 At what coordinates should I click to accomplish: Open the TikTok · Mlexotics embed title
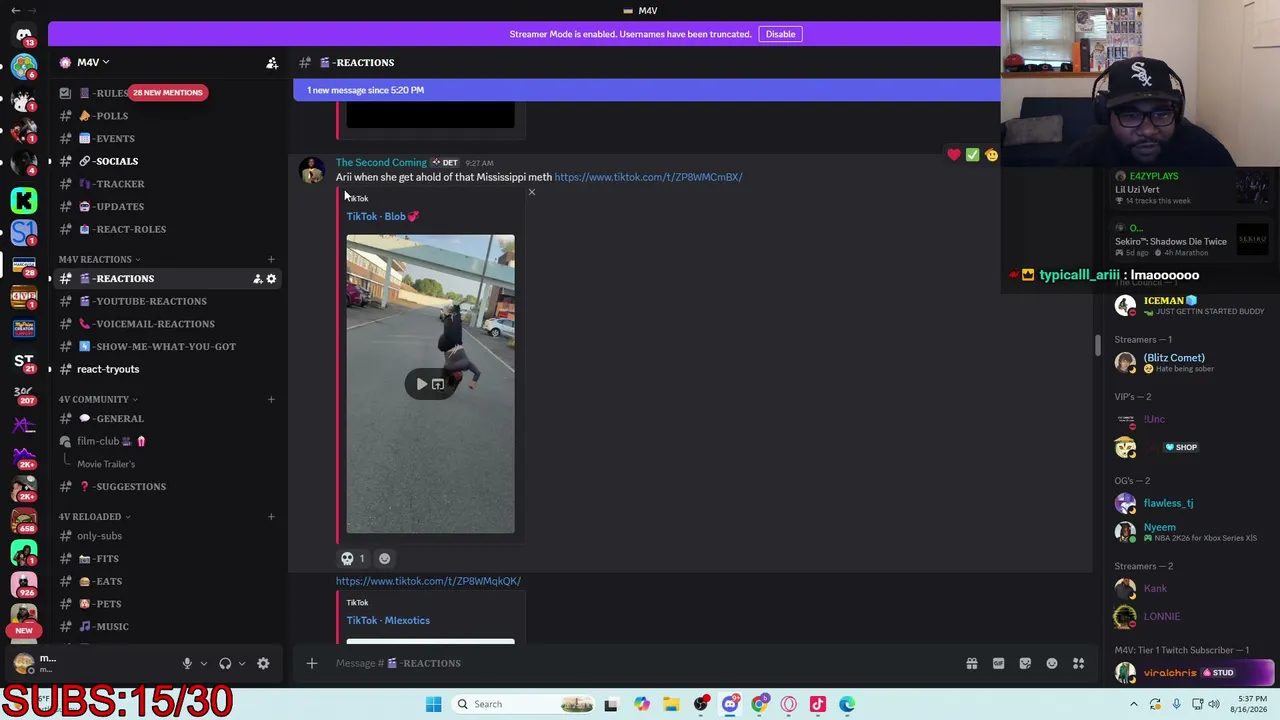(x=388, y=620)
